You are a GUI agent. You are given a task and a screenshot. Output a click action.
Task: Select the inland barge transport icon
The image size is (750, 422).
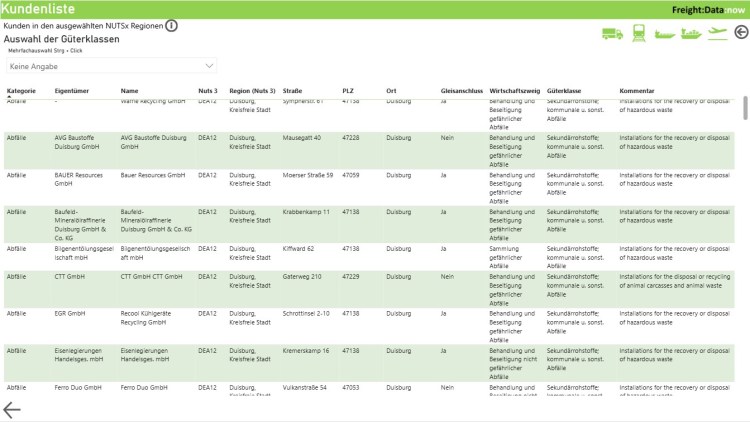665,33
